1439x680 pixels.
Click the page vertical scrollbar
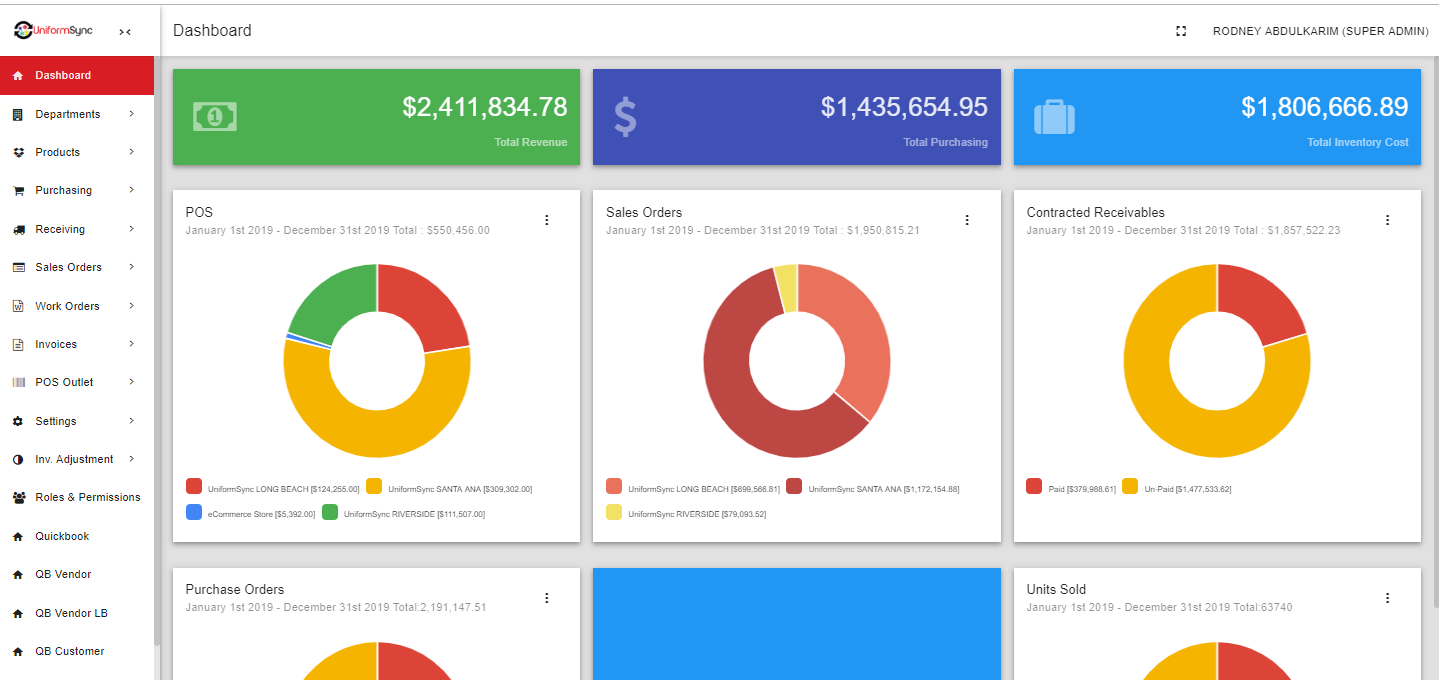coord(1434,330)
